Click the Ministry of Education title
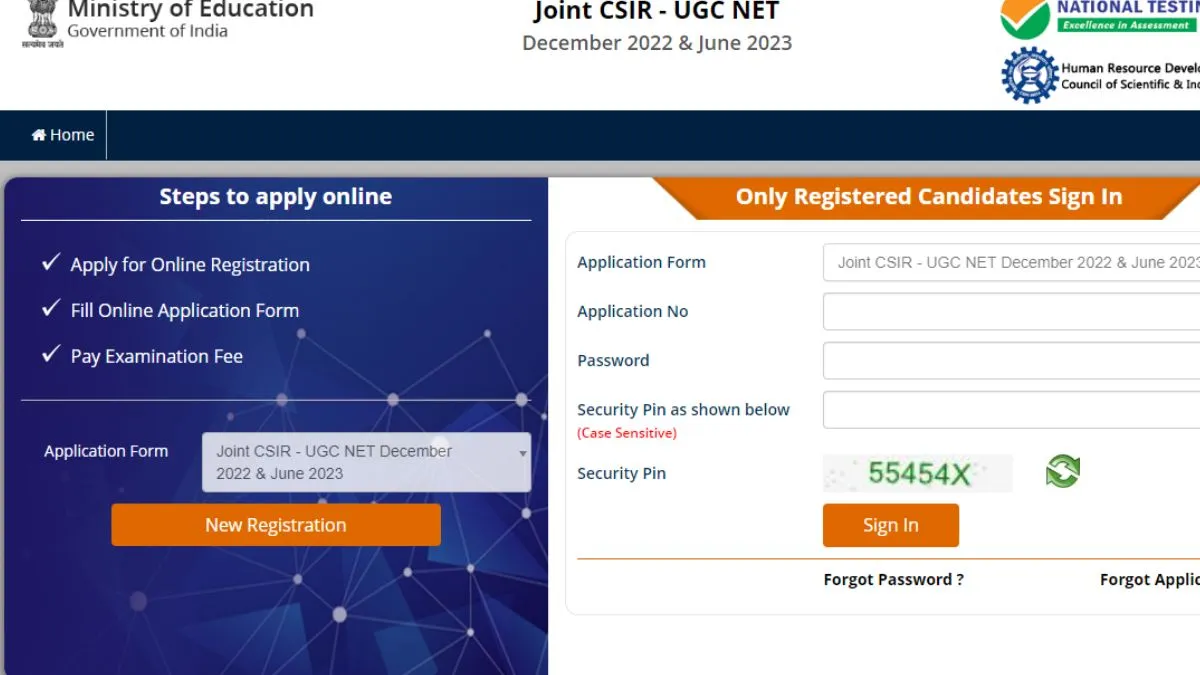Screen dimensions: 1200x675 [x=190, y=10]
